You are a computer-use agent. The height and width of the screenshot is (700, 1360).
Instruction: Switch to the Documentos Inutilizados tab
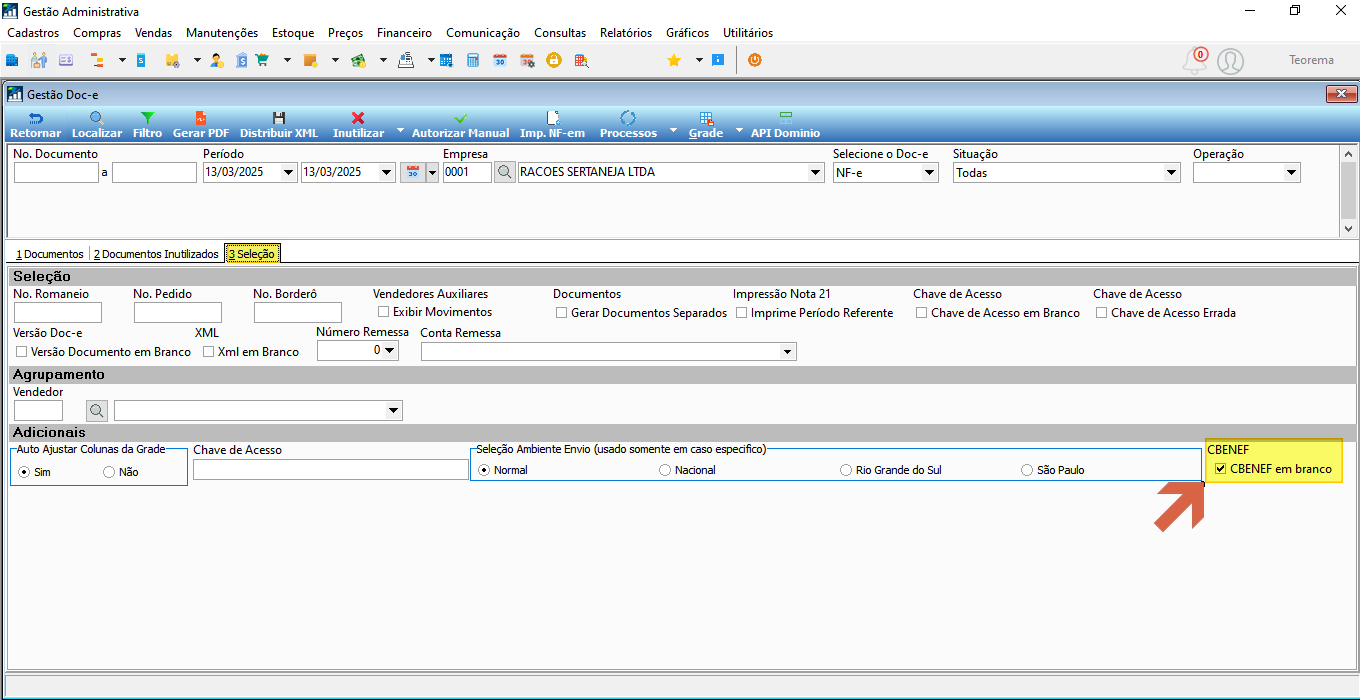156,254
